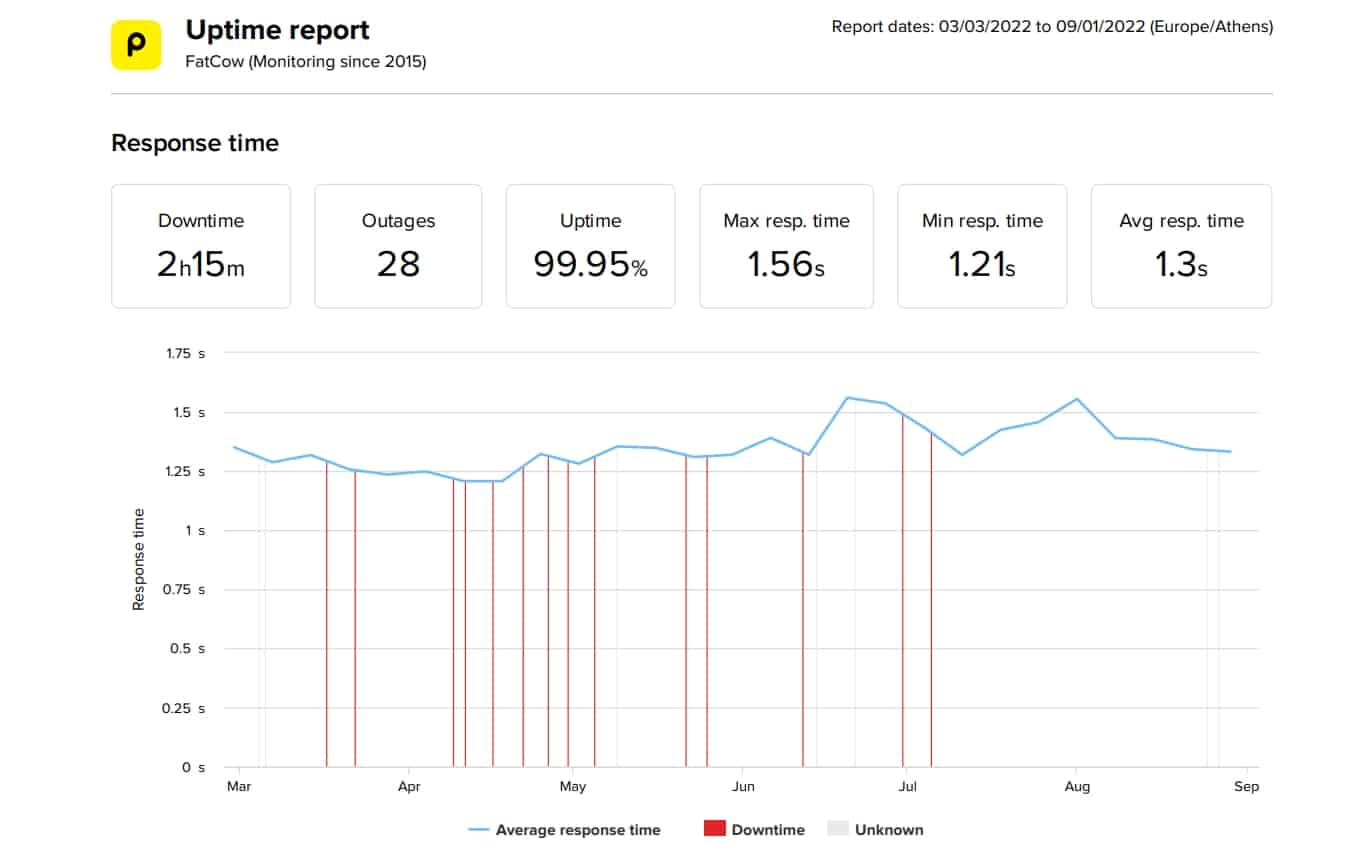This screenshot has height=850, width=1364.
Task: Open the Outages 28 stat card
Action: pos(398,246)
